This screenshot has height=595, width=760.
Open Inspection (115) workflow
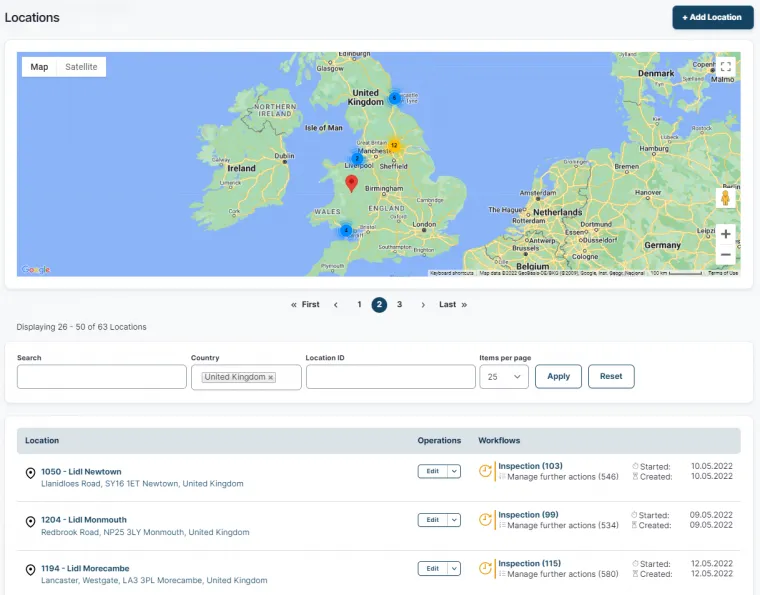coord(529,564)
